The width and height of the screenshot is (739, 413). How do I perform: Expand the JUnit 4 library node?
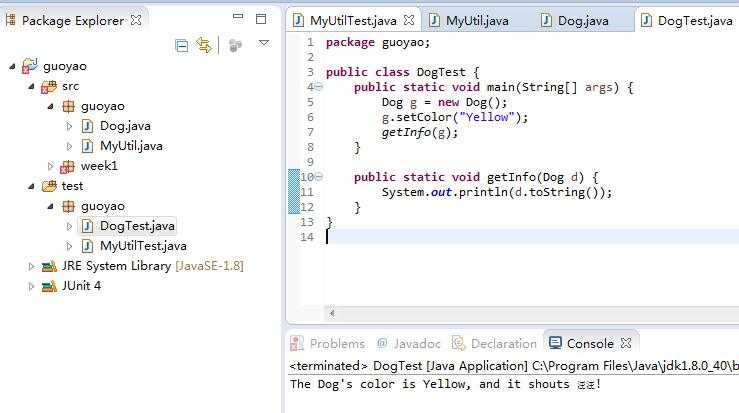32,286
